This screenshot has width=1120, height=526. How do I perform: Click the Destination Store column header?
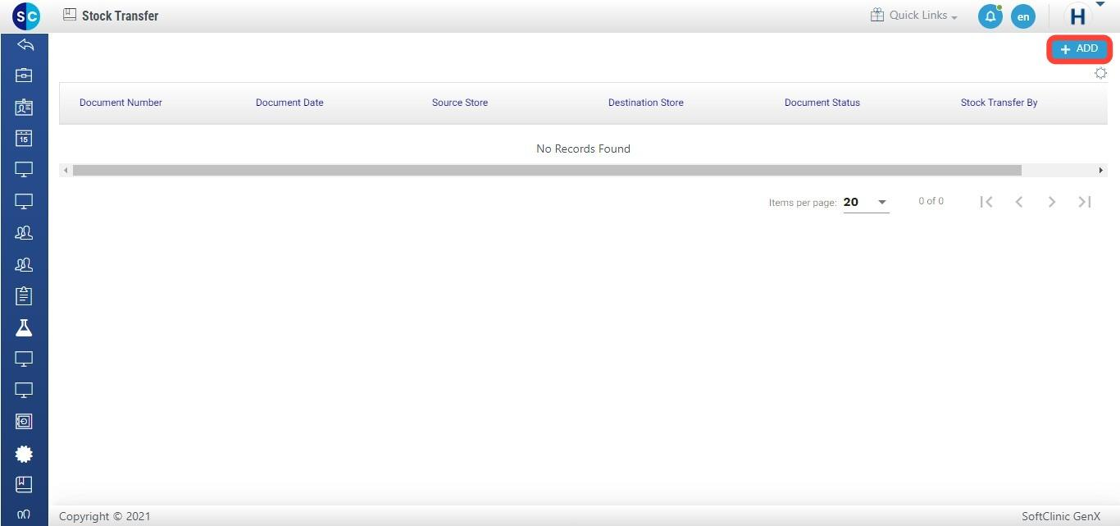point(646,103)
